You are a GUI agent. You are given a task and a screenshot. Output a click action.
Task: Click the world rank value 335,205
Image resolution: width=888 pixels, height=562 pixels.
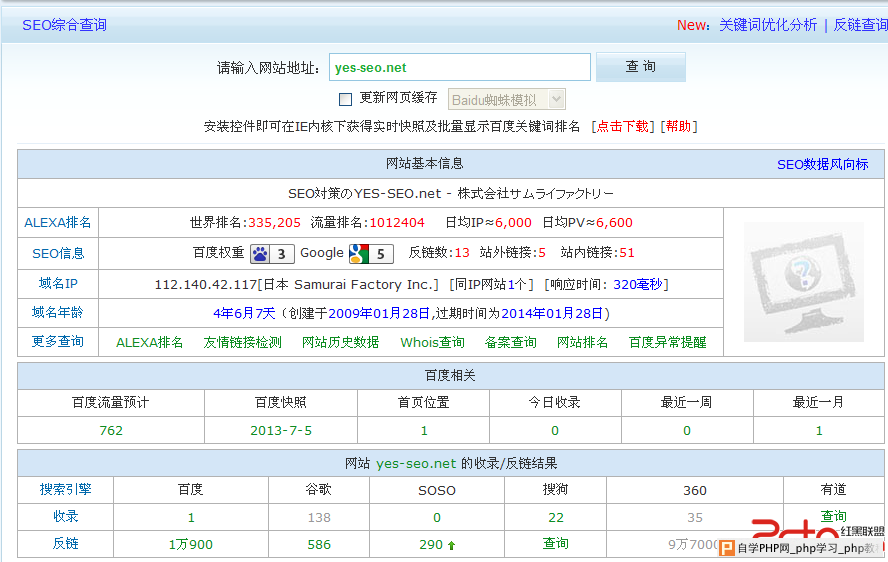pos(274,223)
